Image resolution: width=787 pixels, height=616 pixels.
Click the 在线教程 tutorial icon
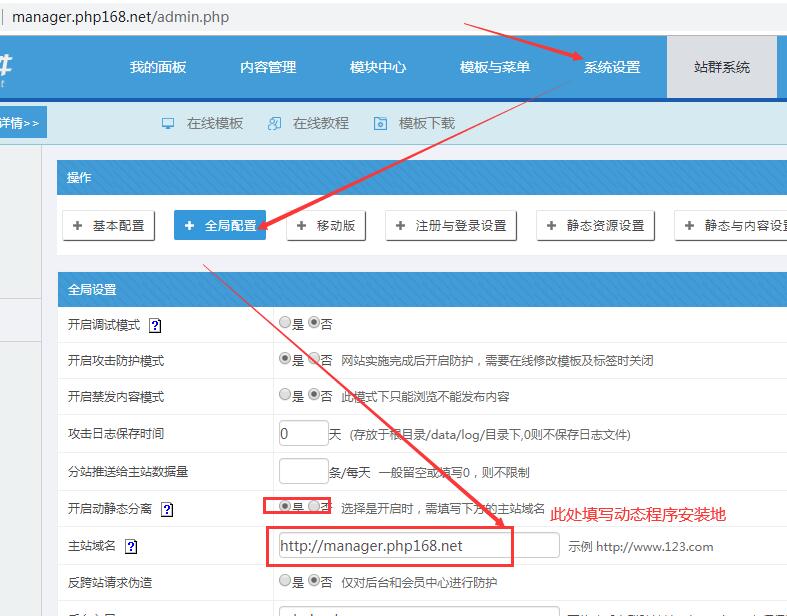pos(274,123)
